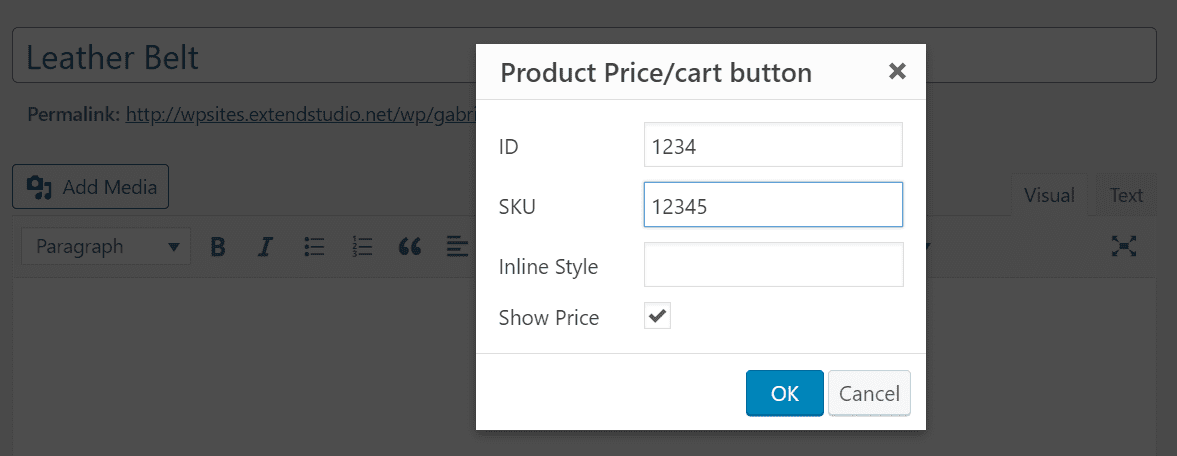Focus the ID input field
The width and height of the screenshot is (1177, 456).
tap(773, 145)
